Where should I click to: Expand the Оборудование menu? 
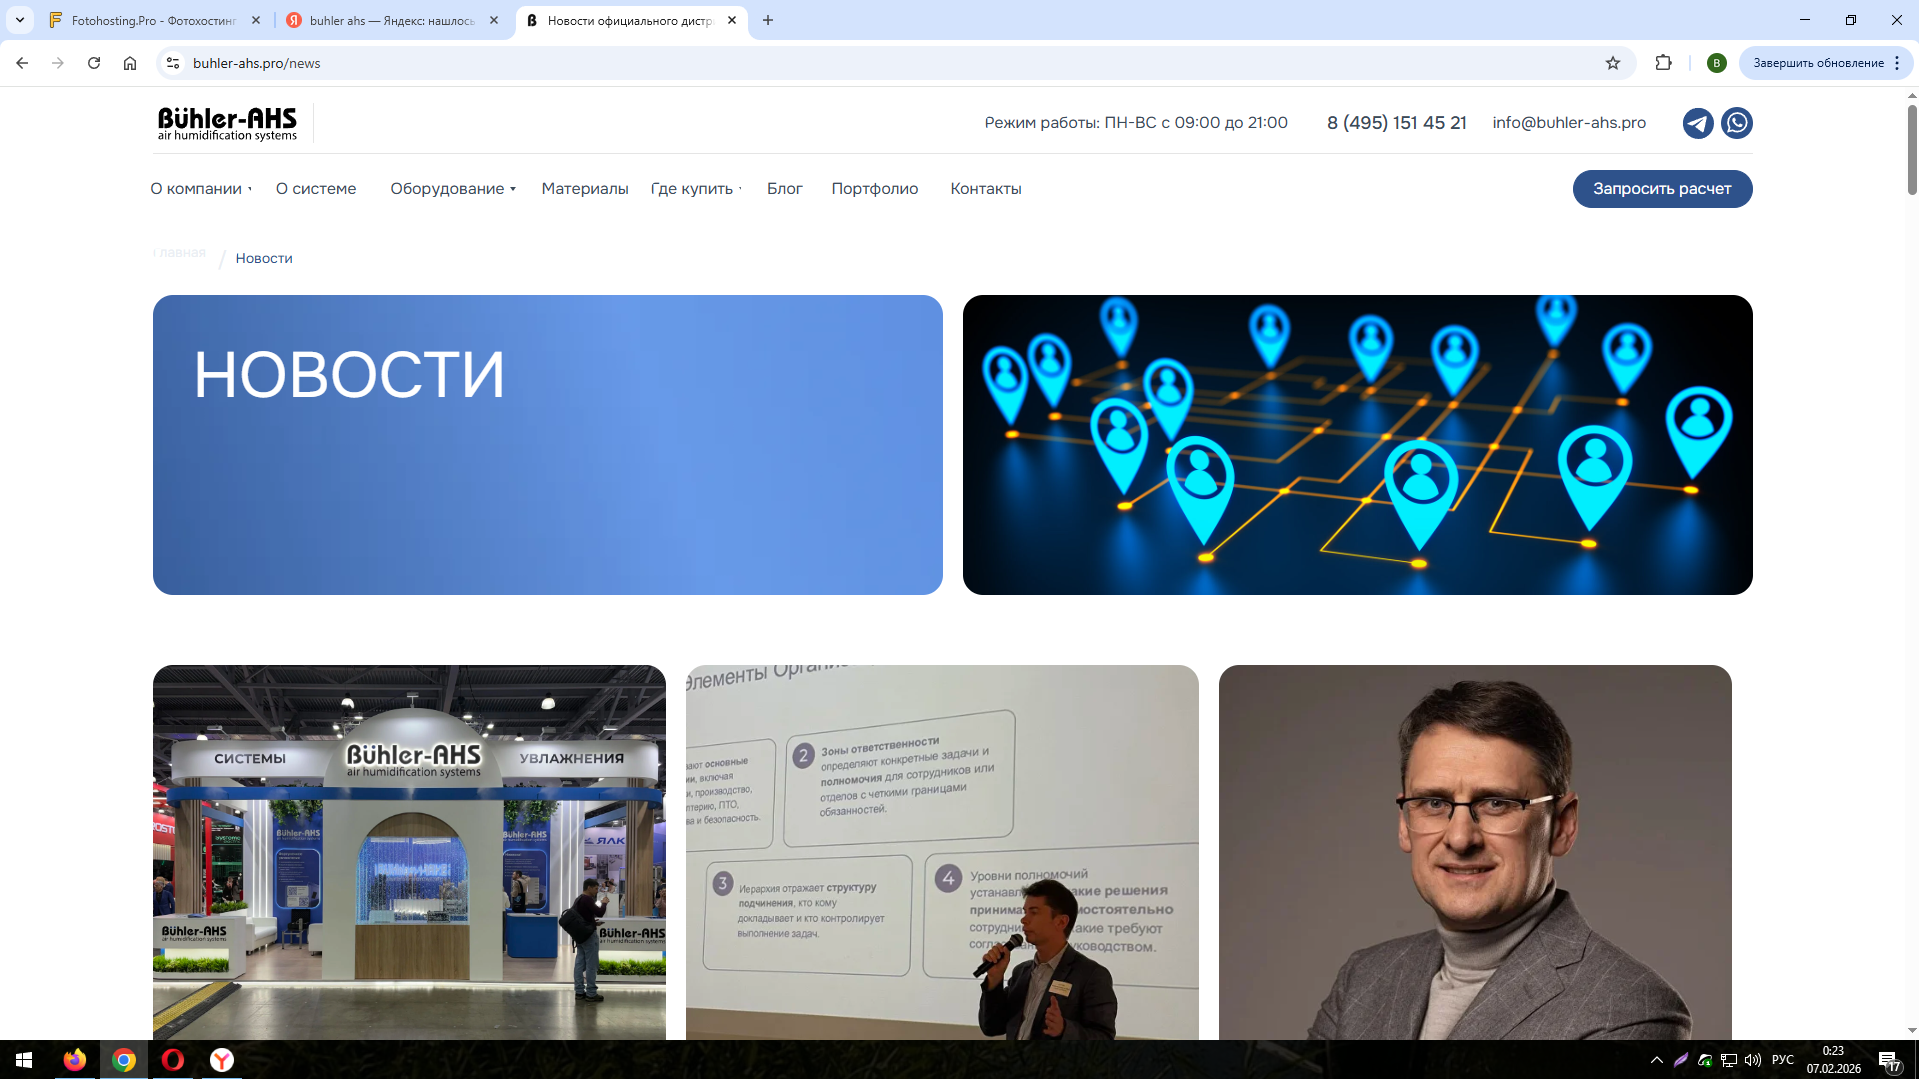(x=453, y=189)
